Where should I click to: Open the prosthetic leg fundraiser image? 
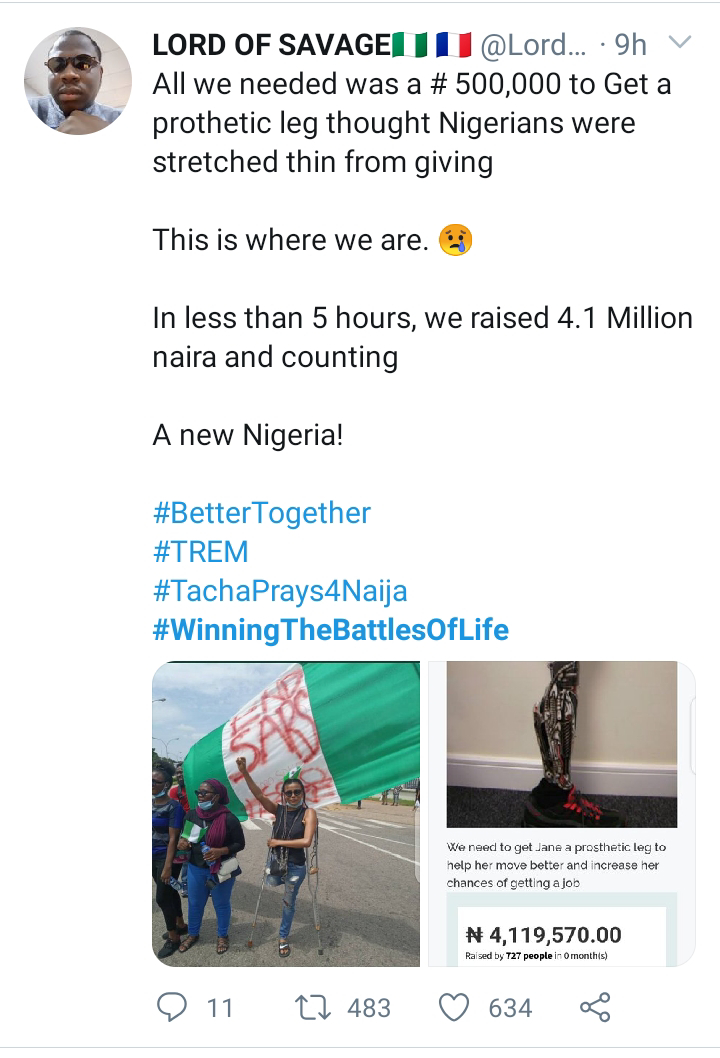(x=561, y=813)
